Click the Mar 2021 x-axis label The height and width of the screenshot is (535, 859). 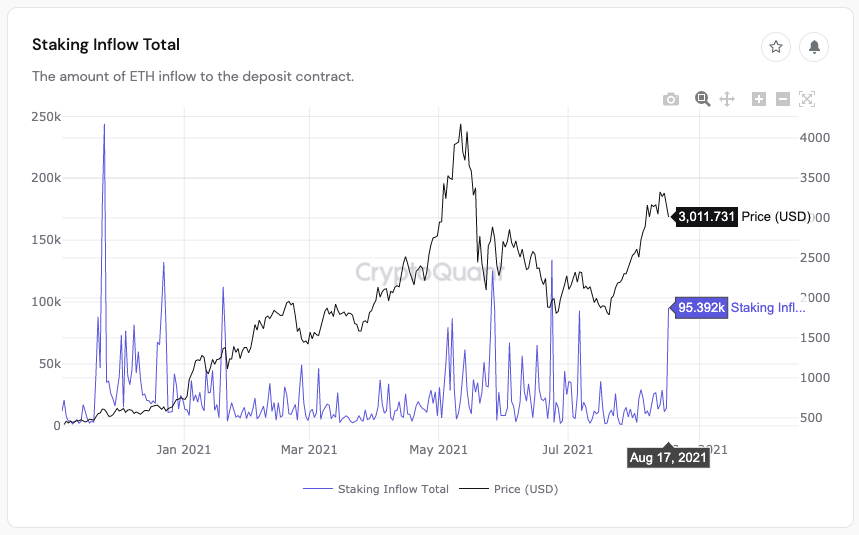click(309, 450)
